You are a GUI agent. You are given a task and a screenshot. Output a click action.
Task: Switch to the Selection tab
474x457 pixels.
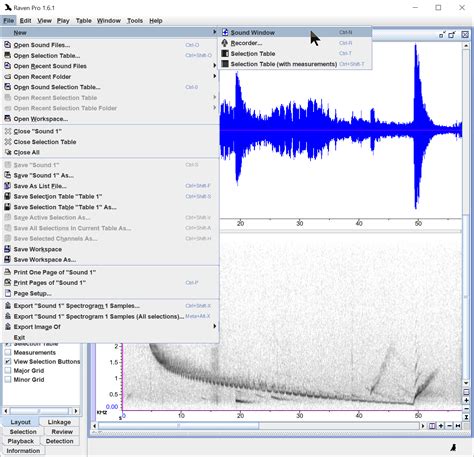(x=23, y=432)
